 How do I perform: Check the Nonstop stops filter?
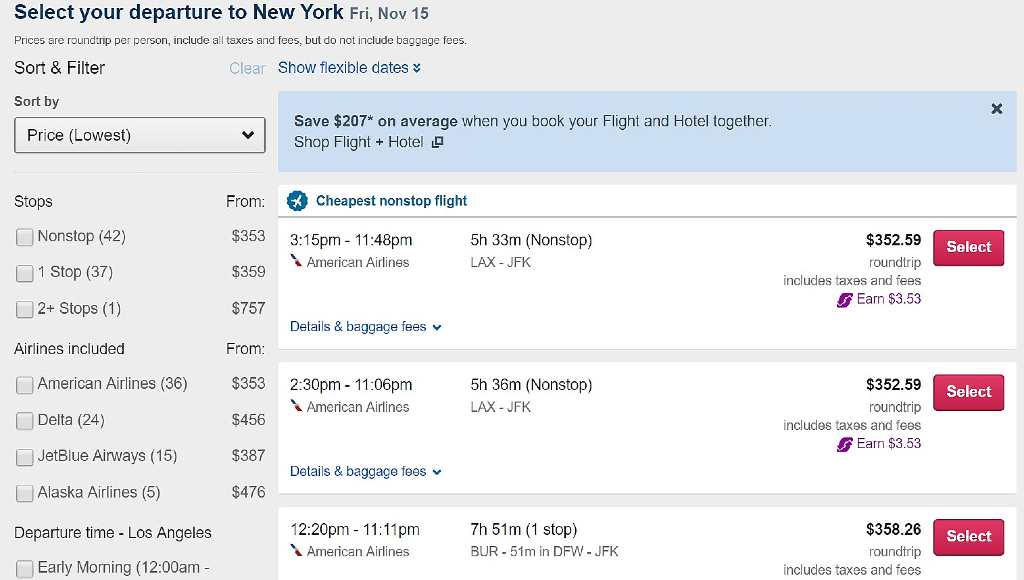(x=23, y=236)
